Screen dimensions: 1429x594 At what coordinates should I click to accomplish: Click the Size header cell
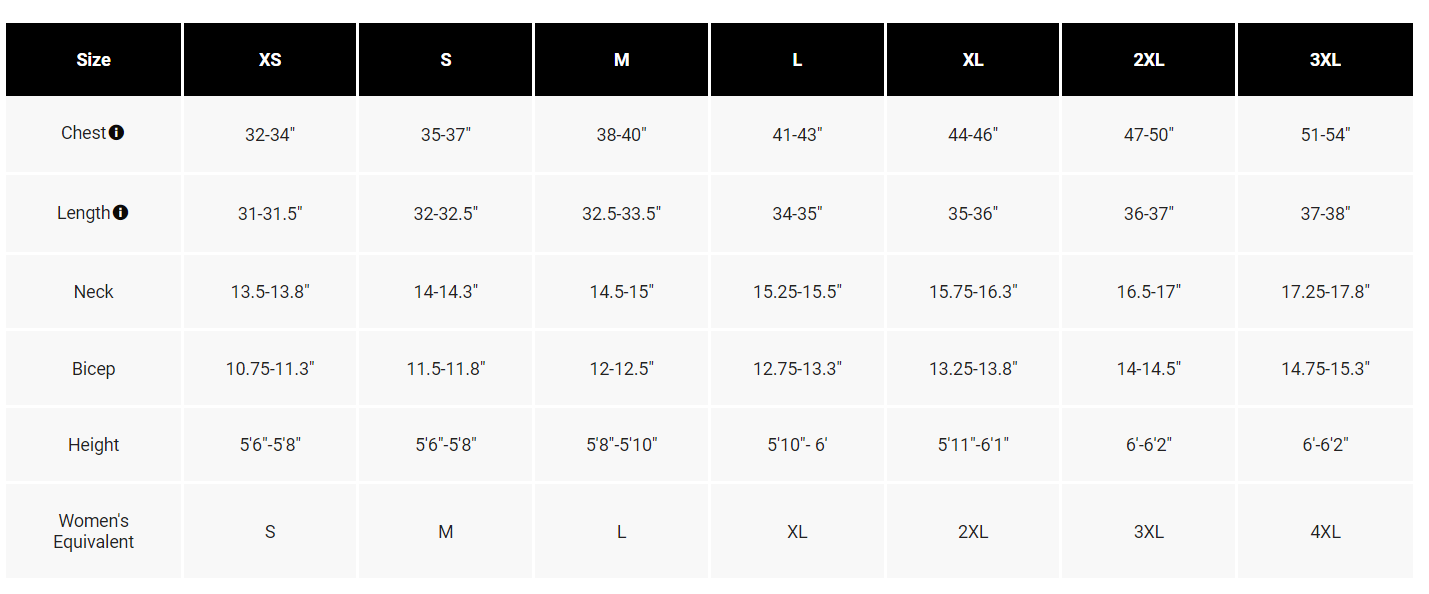click(93, 60)
